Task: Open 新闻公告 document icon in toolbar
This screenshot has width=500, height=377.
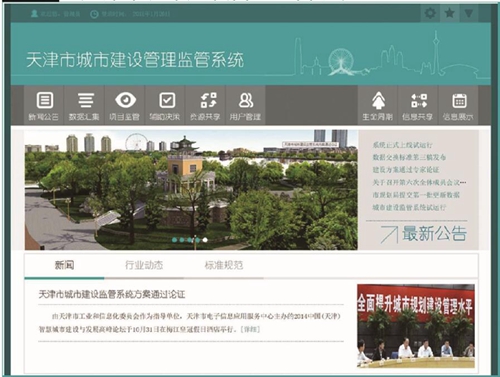Action: coord(44,100)
